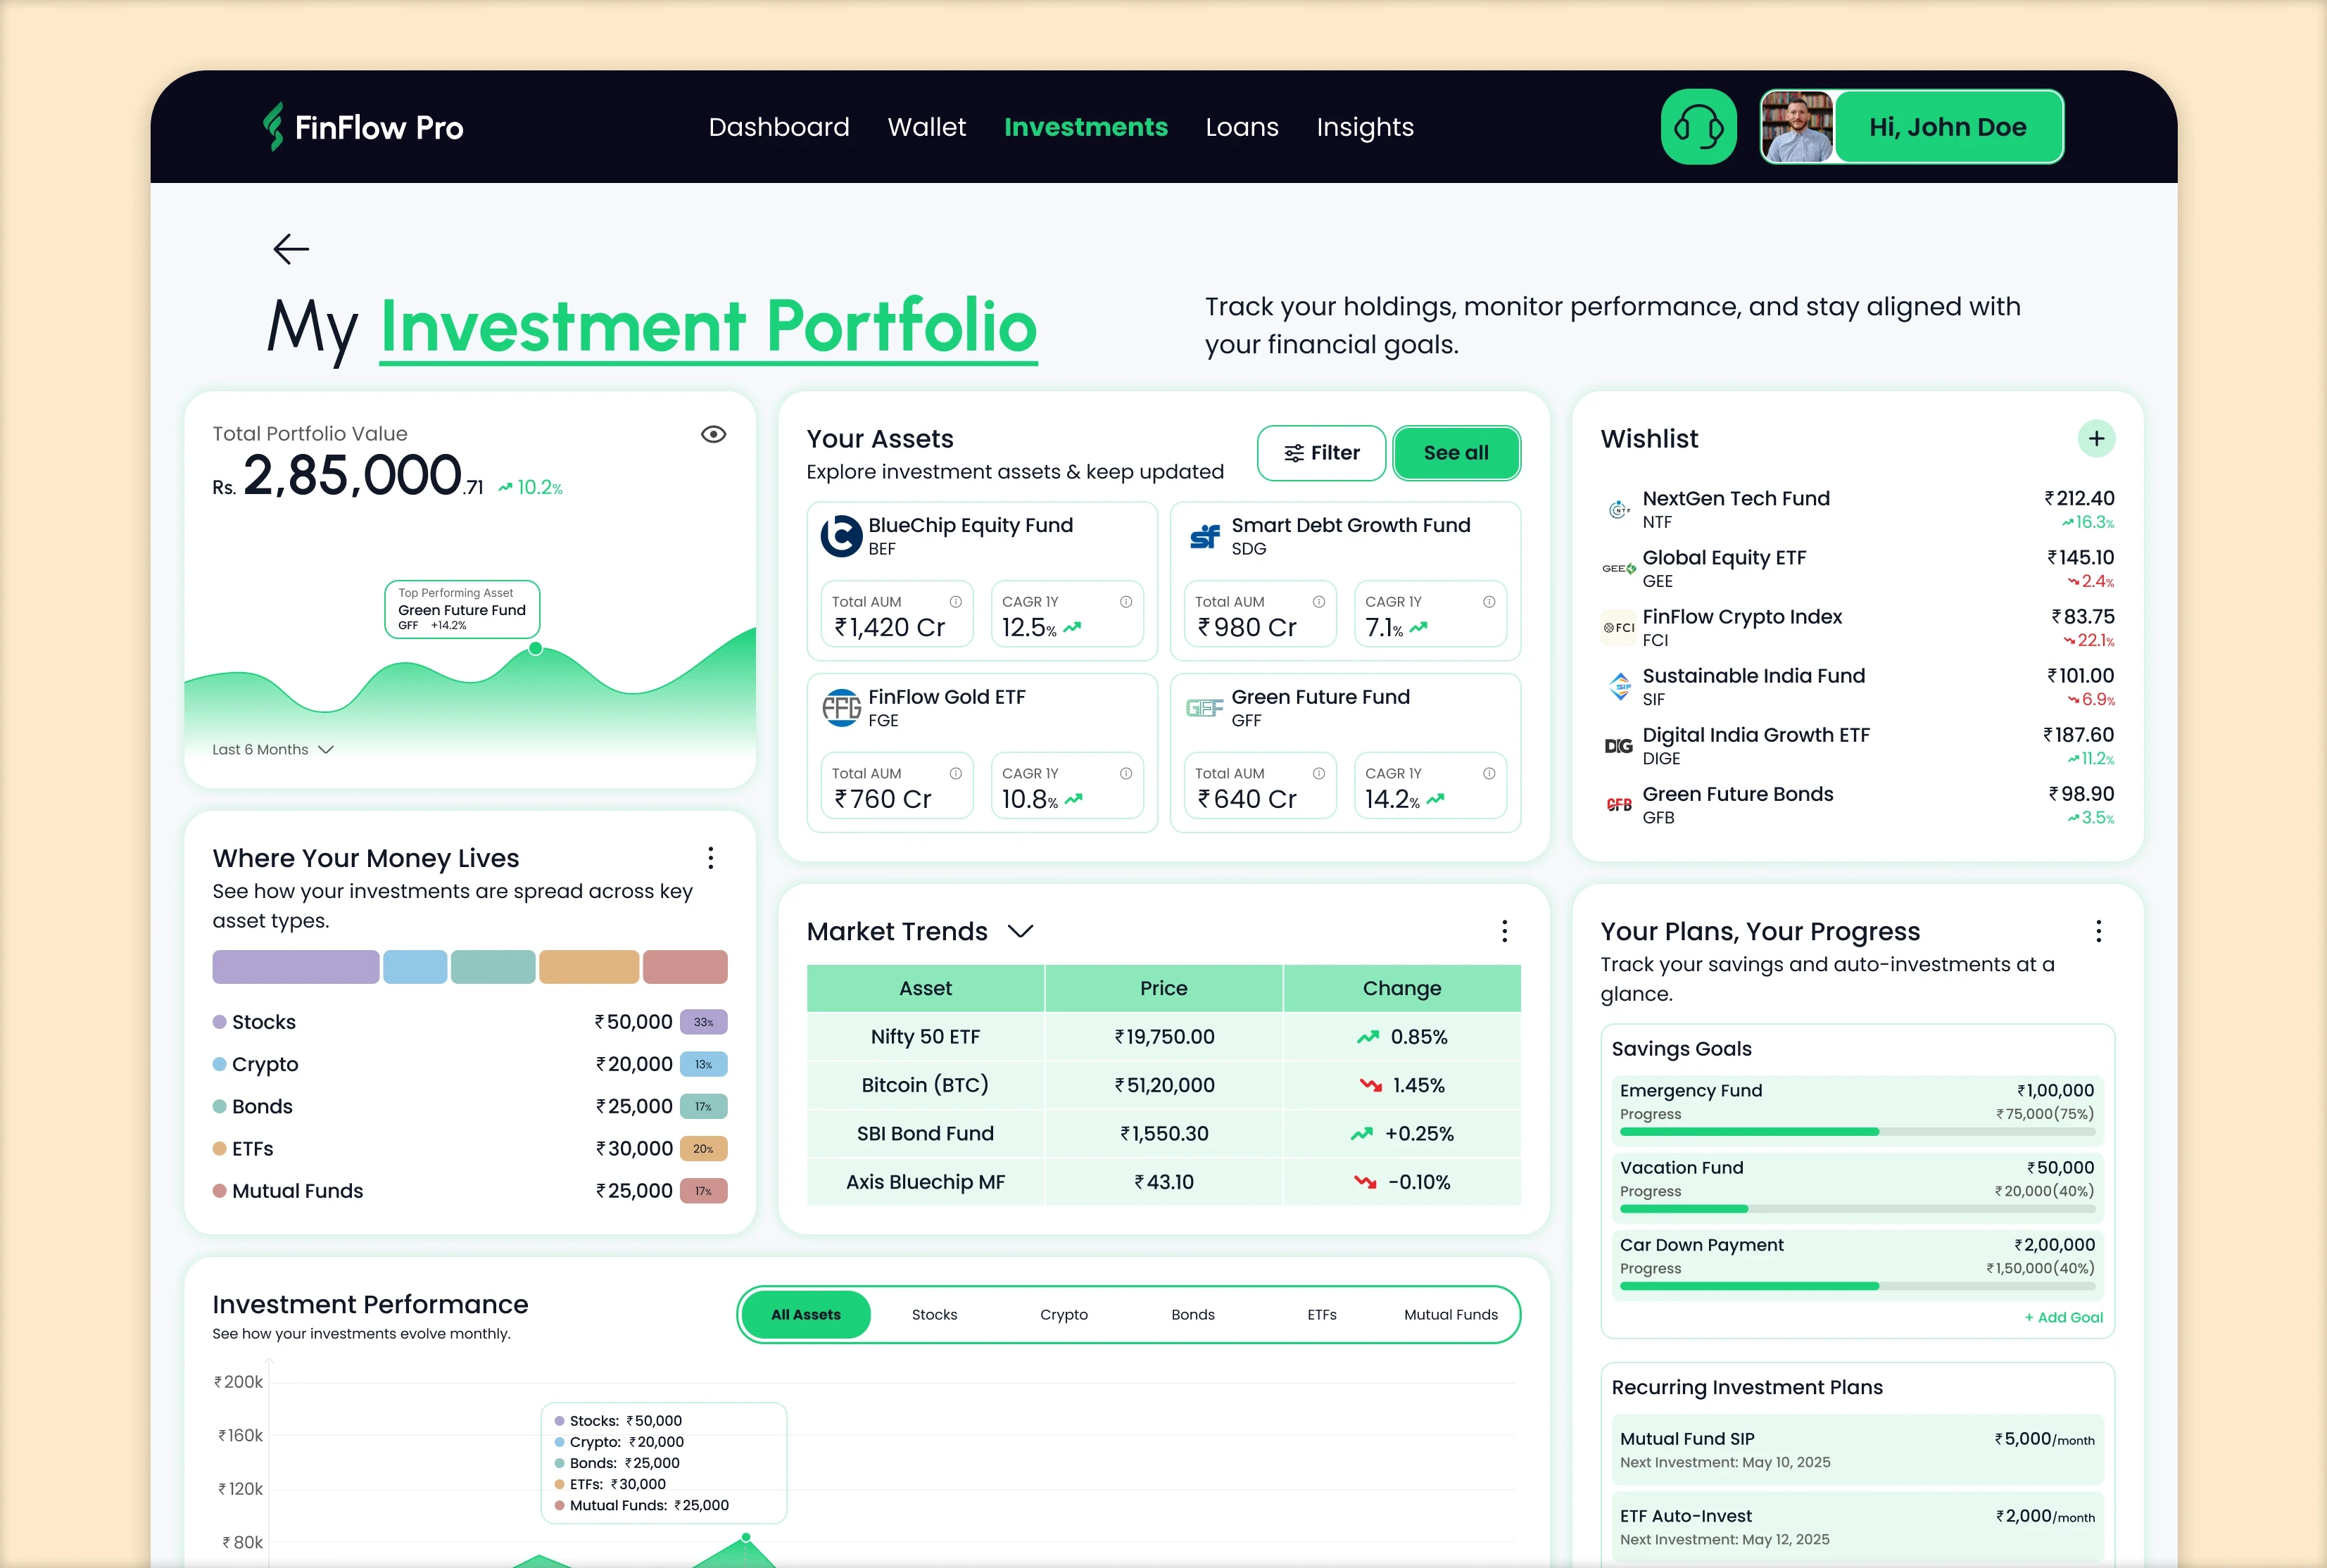Click the + Add Goal link

[x=2063, y=1318]
